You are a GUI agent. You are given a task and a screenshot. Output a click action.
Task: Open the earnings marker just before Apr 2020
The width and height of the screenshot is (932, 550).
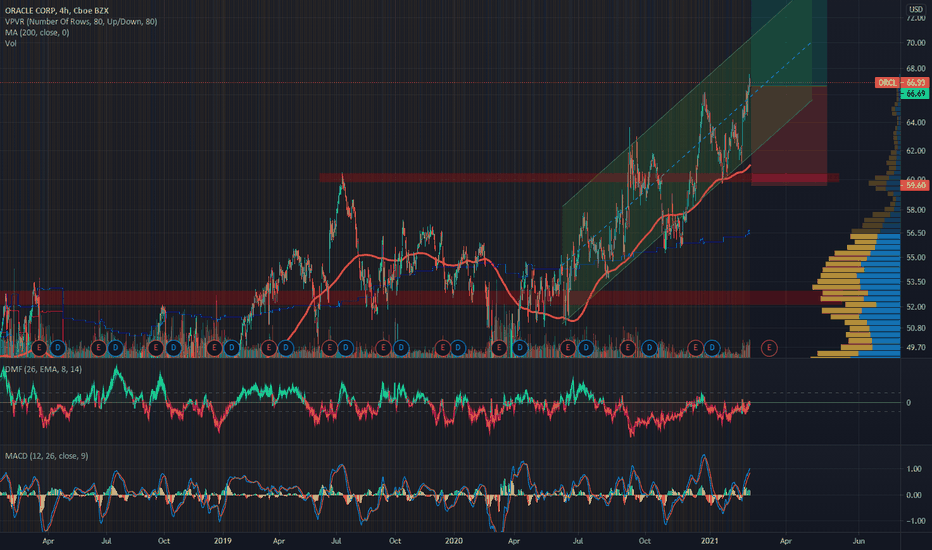coord(499,348)
